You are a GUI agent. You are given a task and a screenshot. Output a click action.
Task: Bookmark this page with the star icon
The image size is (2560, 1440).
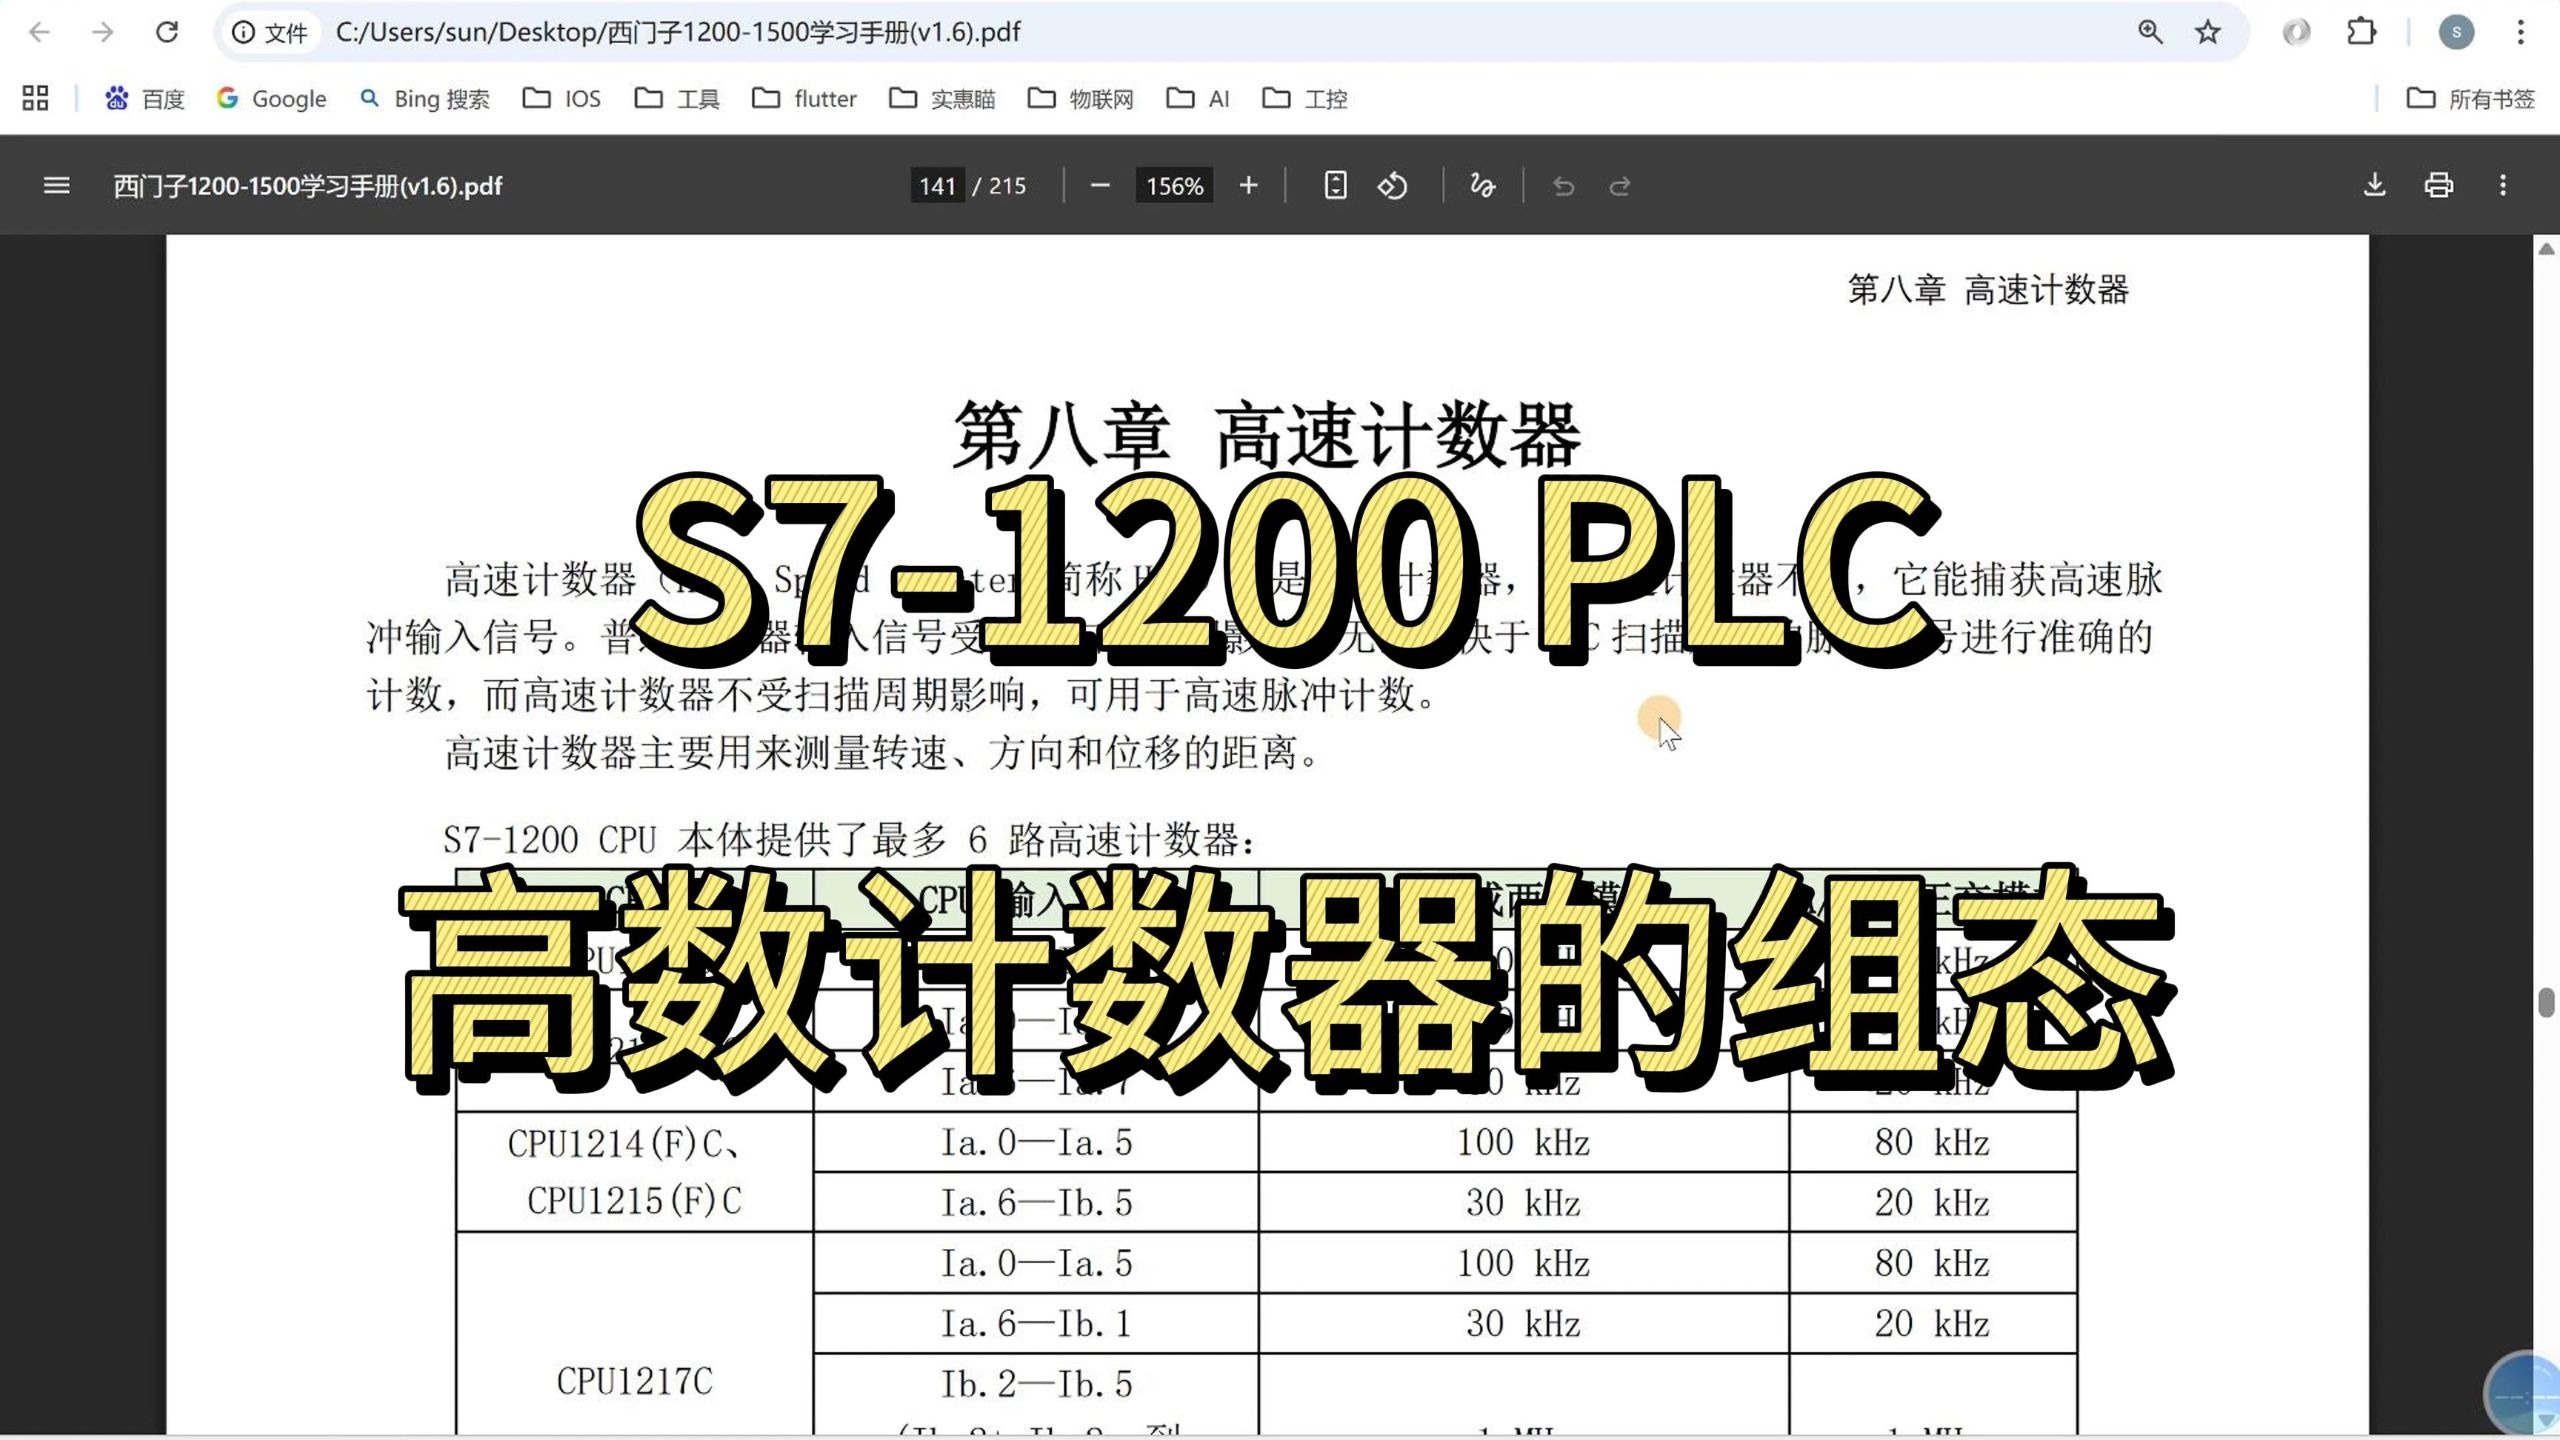point(2208,32)
